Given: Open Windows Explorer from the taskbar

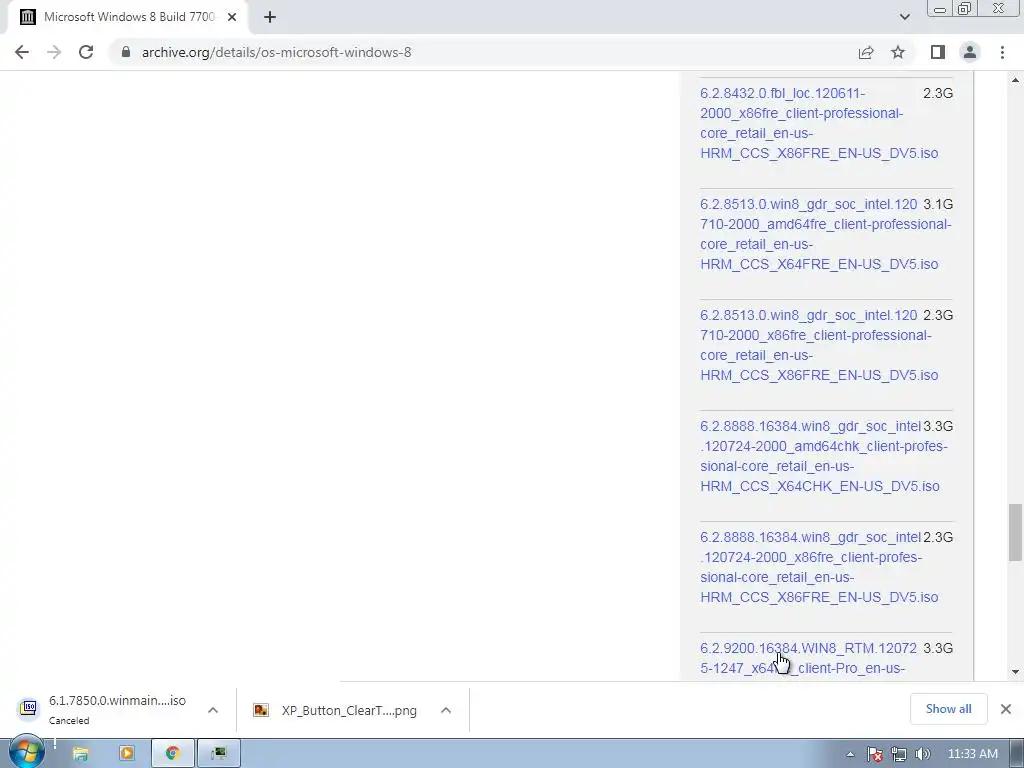Looking at the screenshot, I should pos(80,754).
